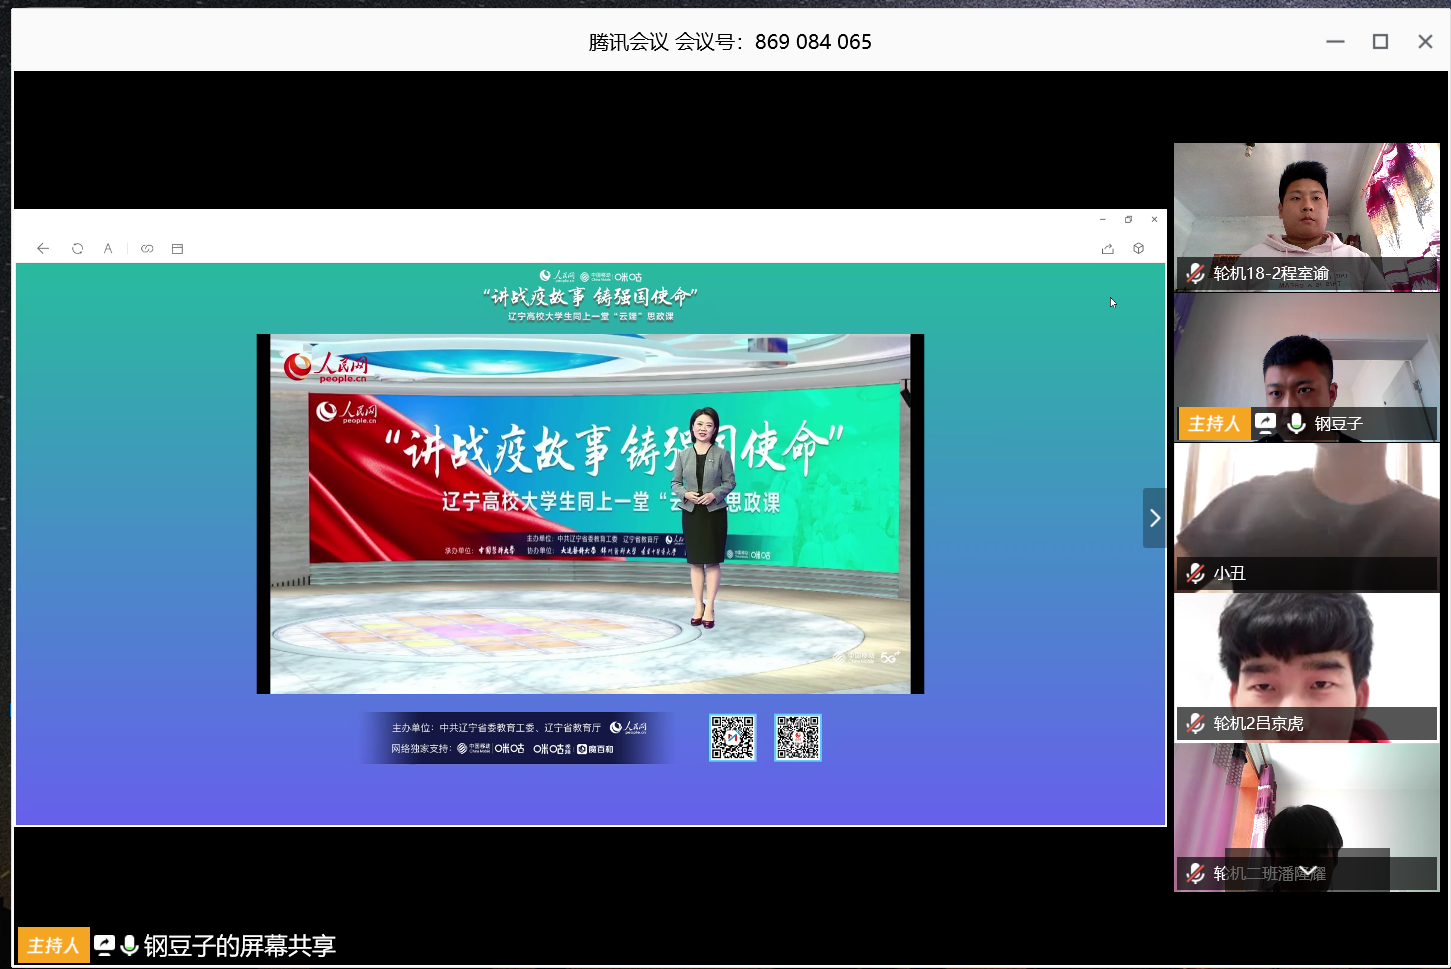
Task: Click the window layout icon in browser toolbar
Action: point(178,249)
